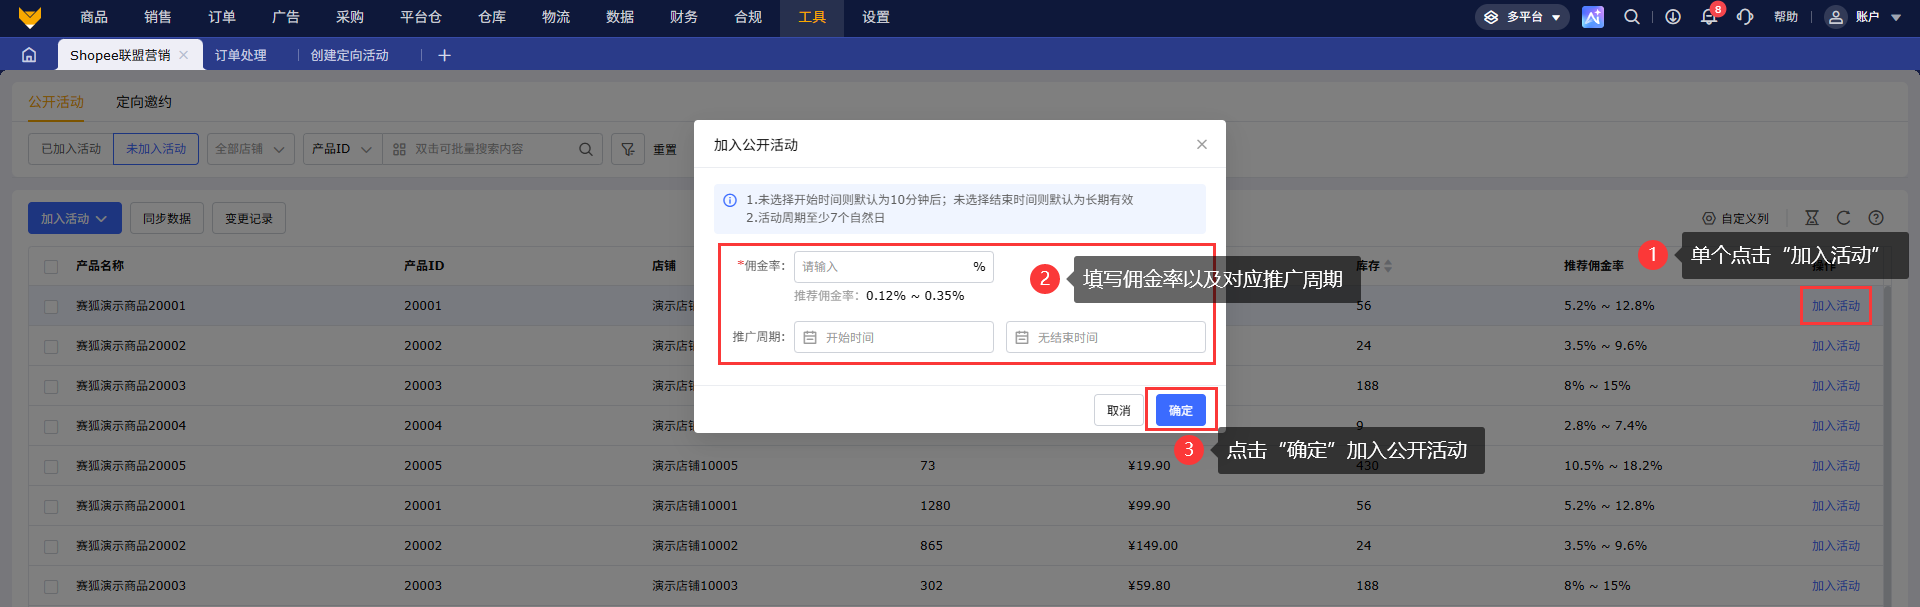Expand the blue 加入活动 dropdown button
The width and height of the screenshot is (1920, 607).
pos(75,218)
